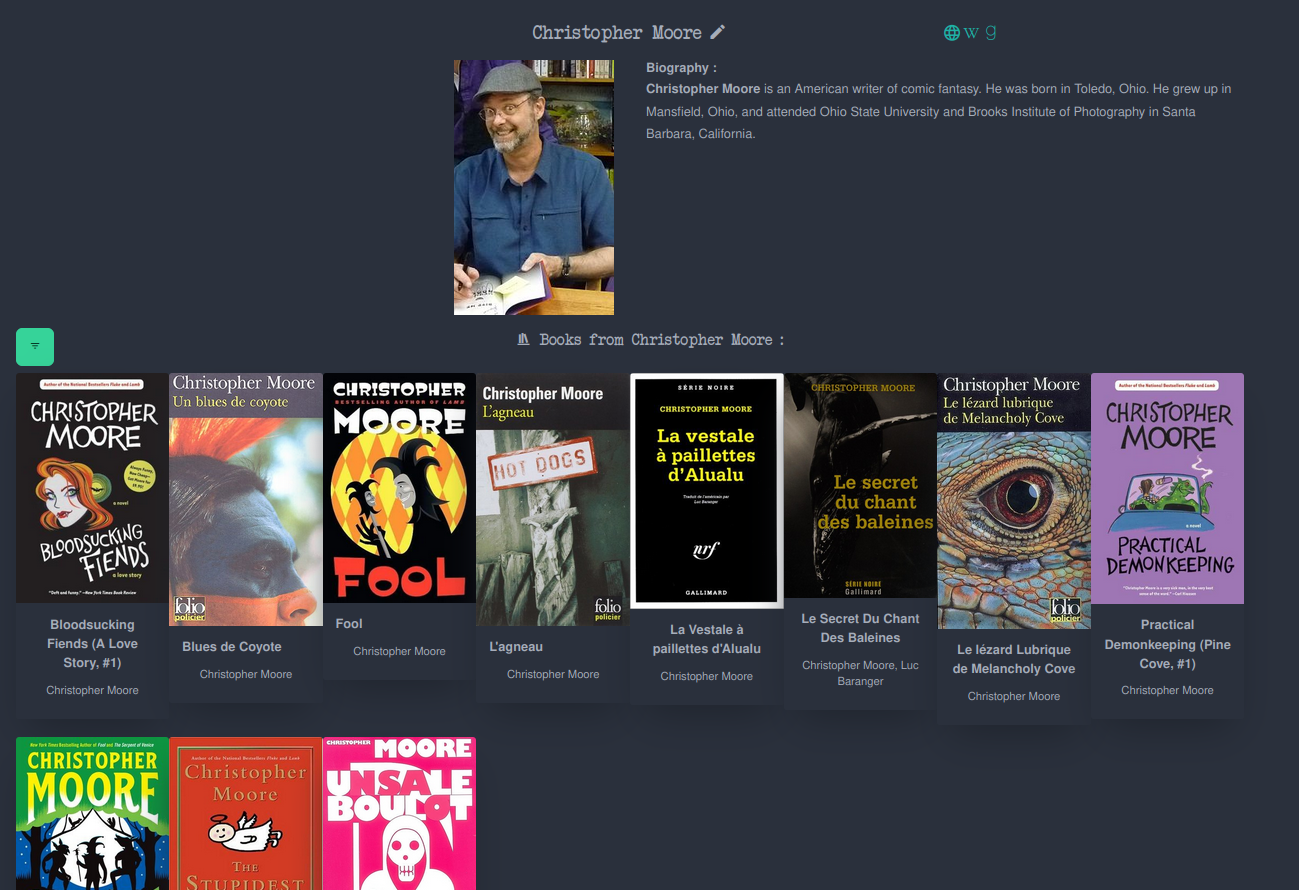This screenshot has width=1299, height=890.
Task: Open The Stupidest Angel red cover
Action: (246, 813)
